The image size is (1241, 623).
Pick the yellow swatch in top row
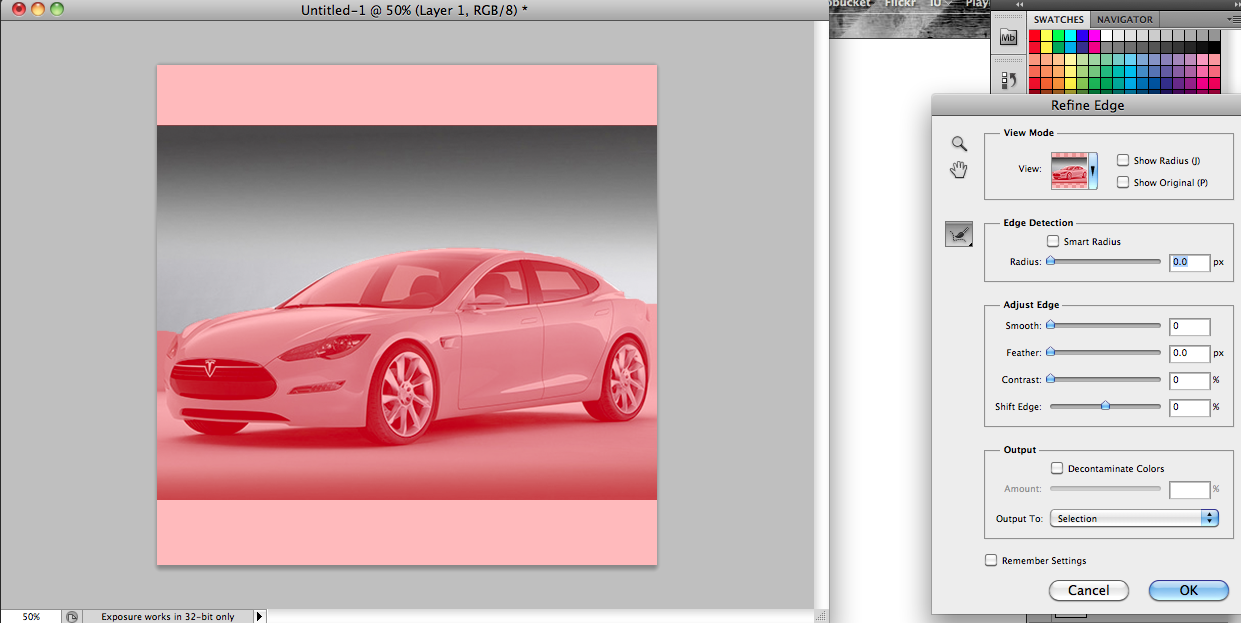point(1046,35)
